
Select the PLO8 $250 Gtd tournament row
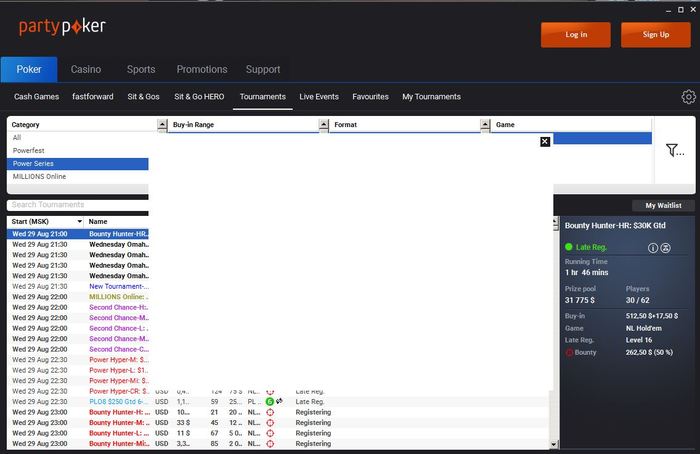click(278, 402)
